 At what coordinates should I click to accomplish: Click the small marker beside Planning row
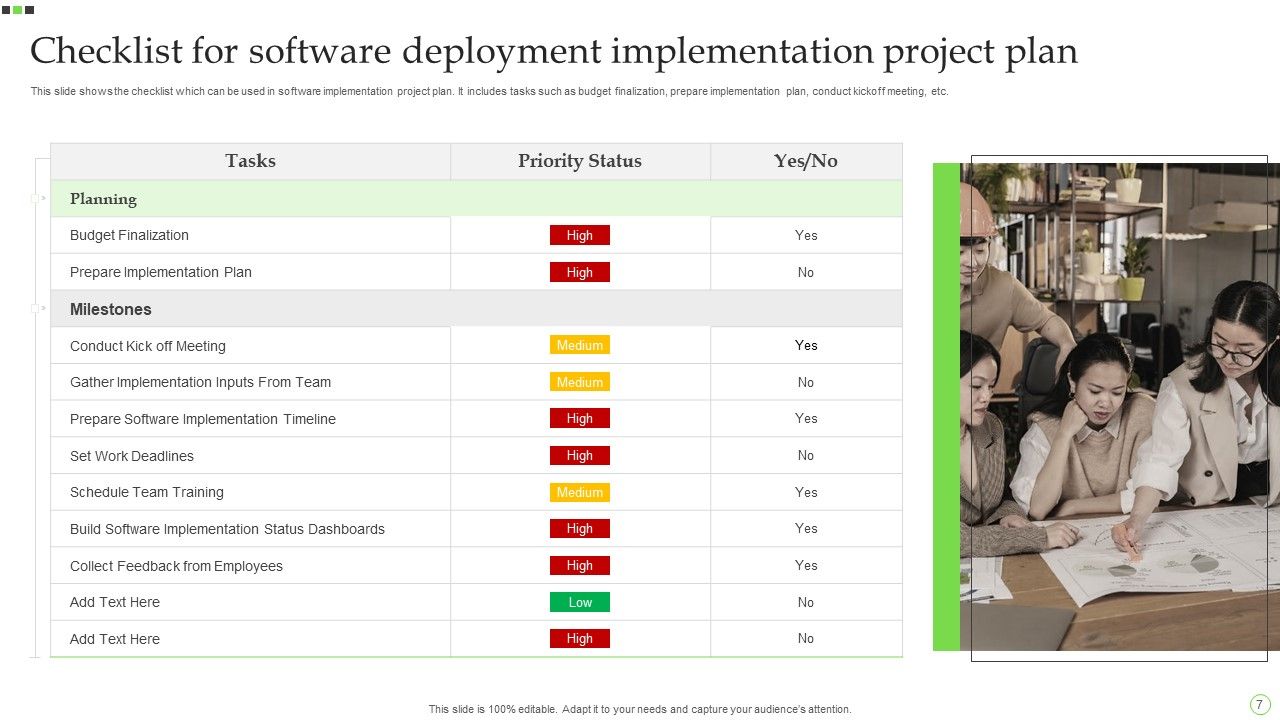35,198
